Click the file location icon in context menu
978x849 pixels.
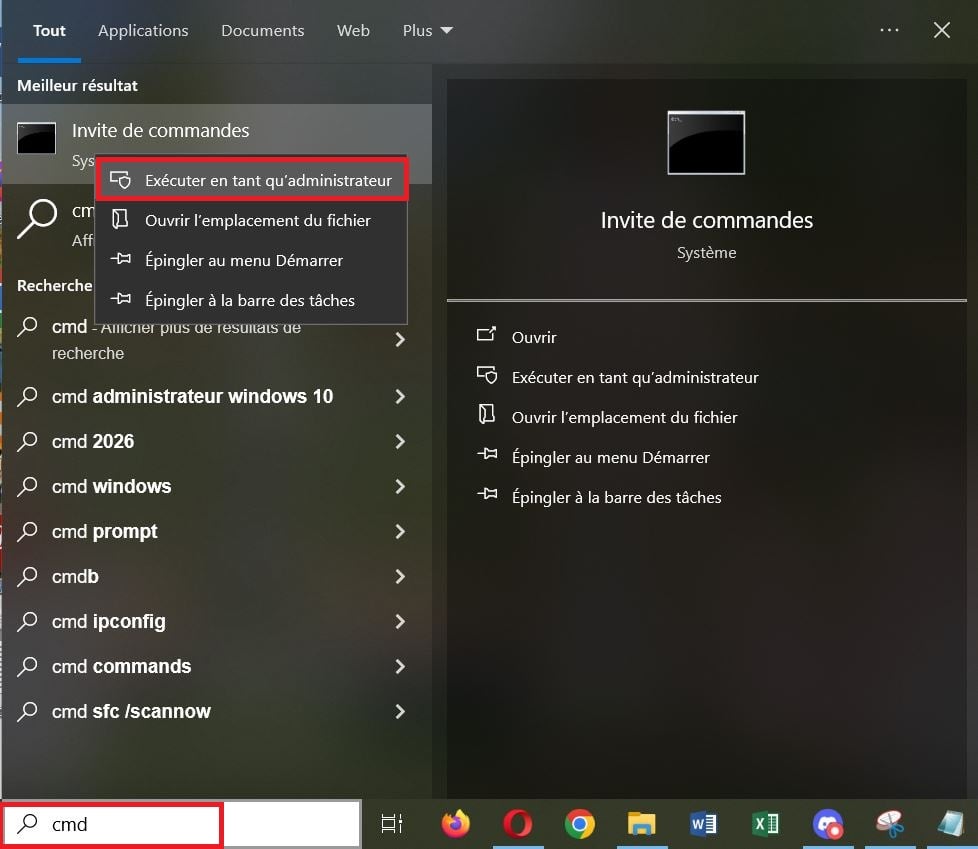(x=120, y=219)
